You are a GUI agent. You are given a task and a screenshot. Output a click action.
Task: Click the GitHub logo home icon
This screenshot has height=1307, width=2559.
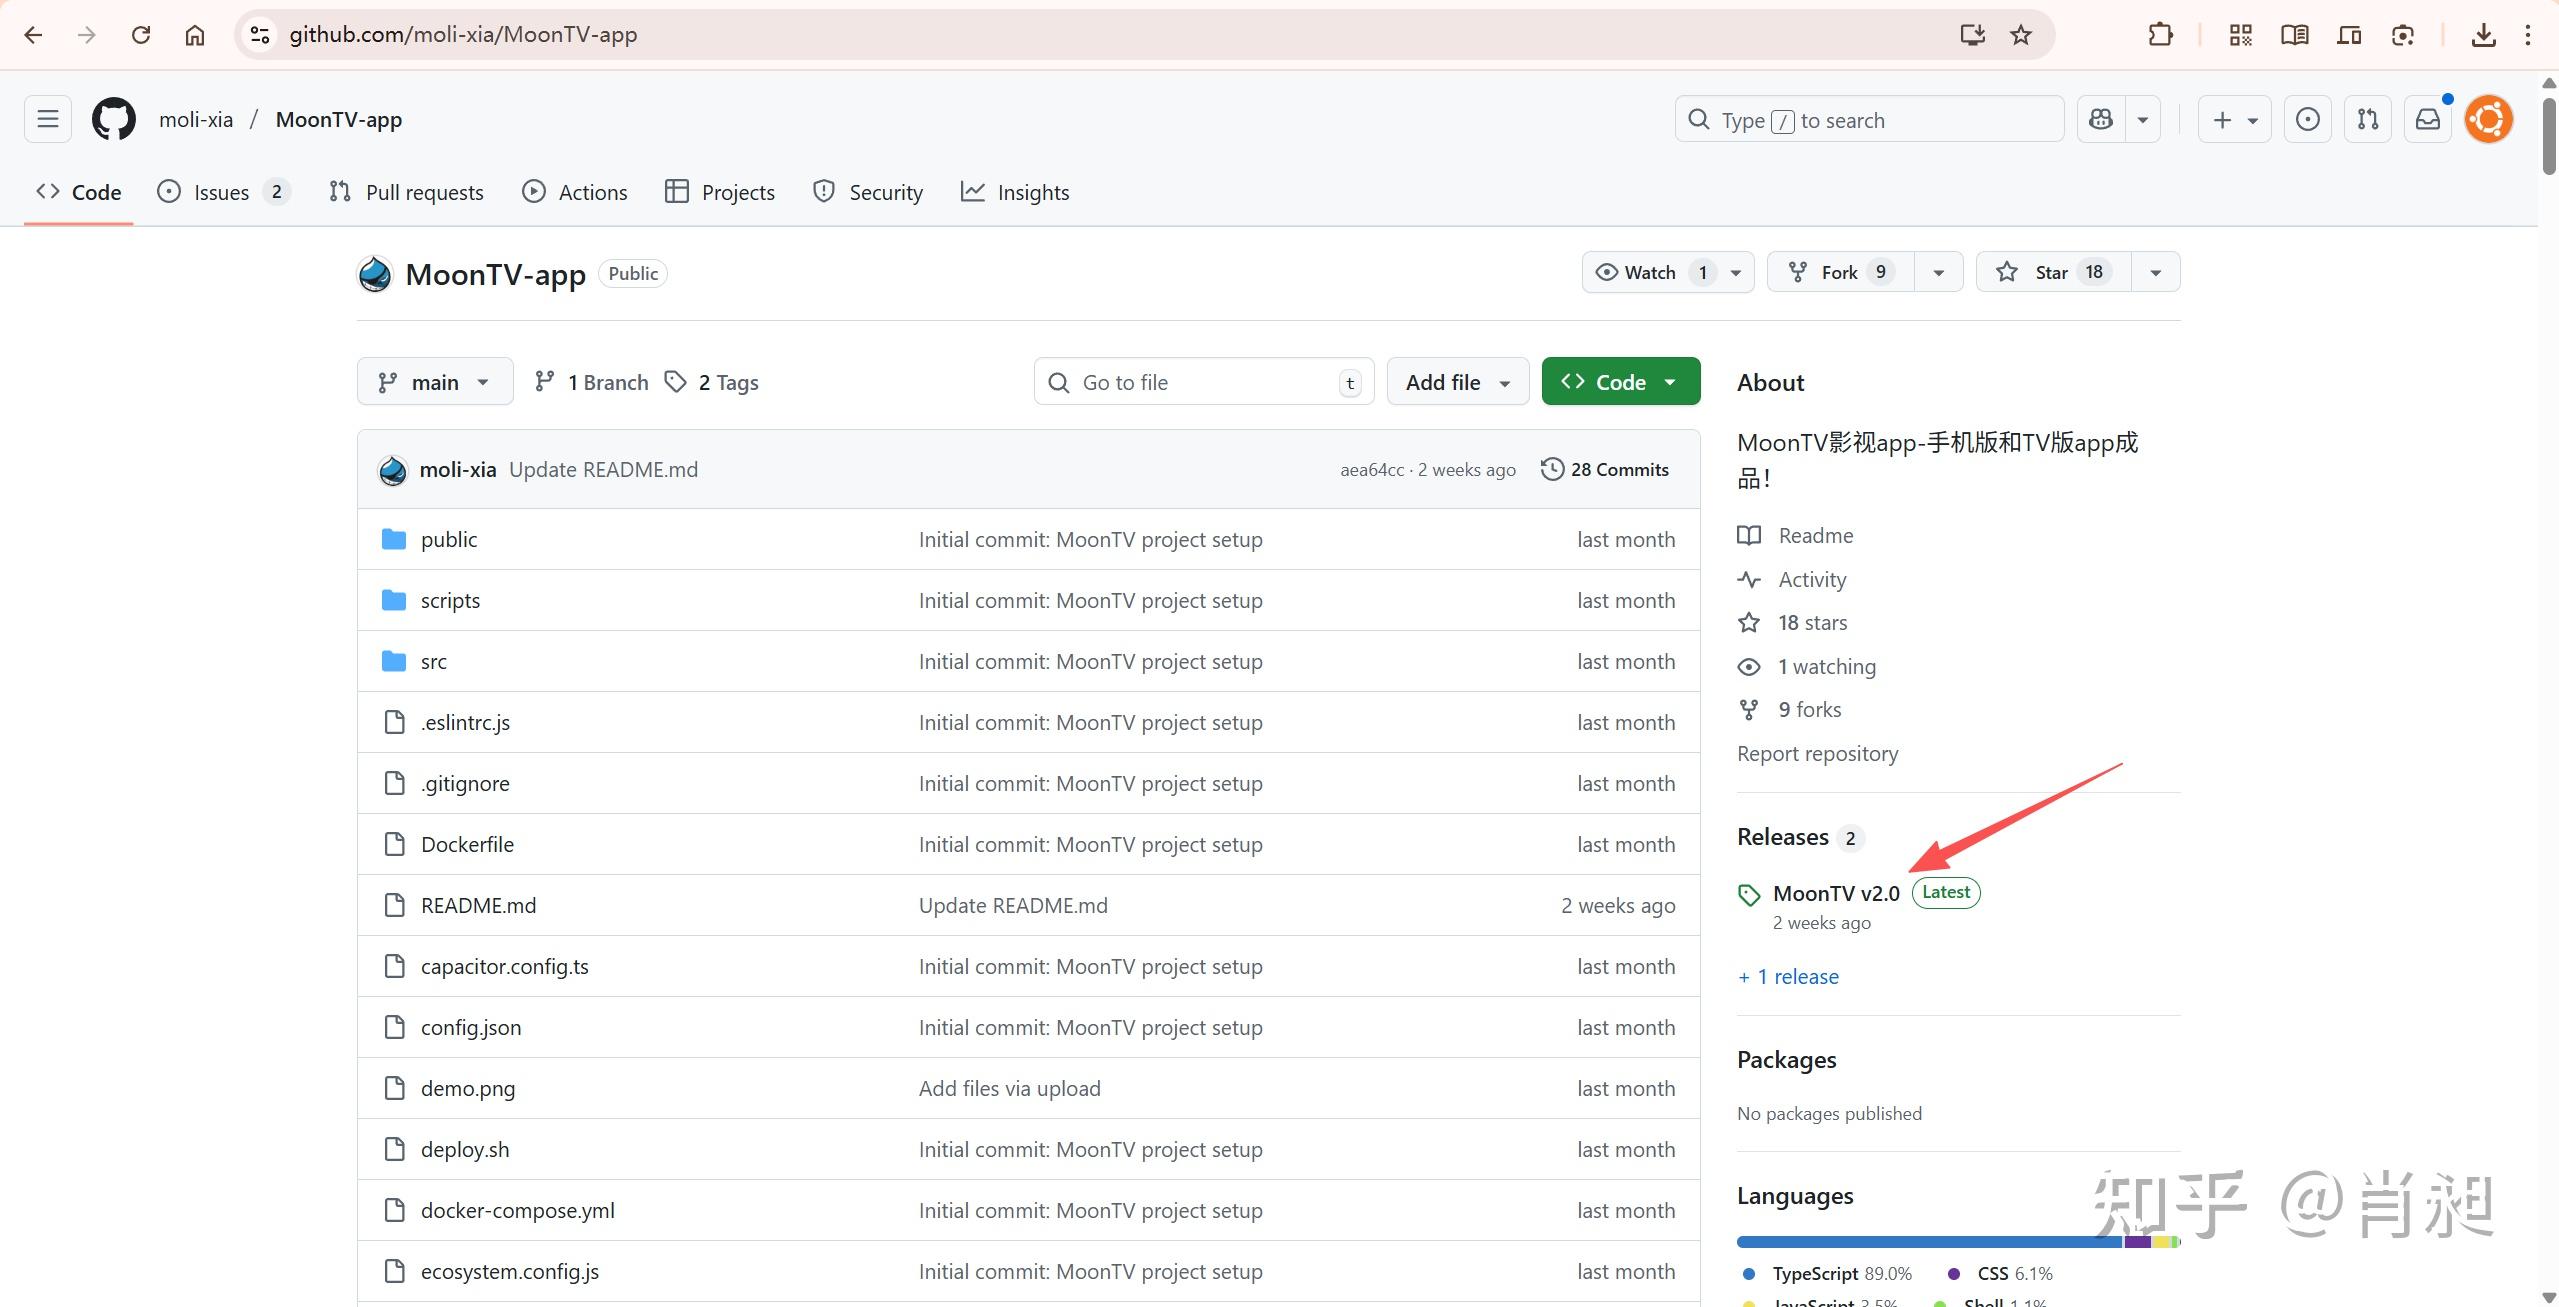[113, 120]
